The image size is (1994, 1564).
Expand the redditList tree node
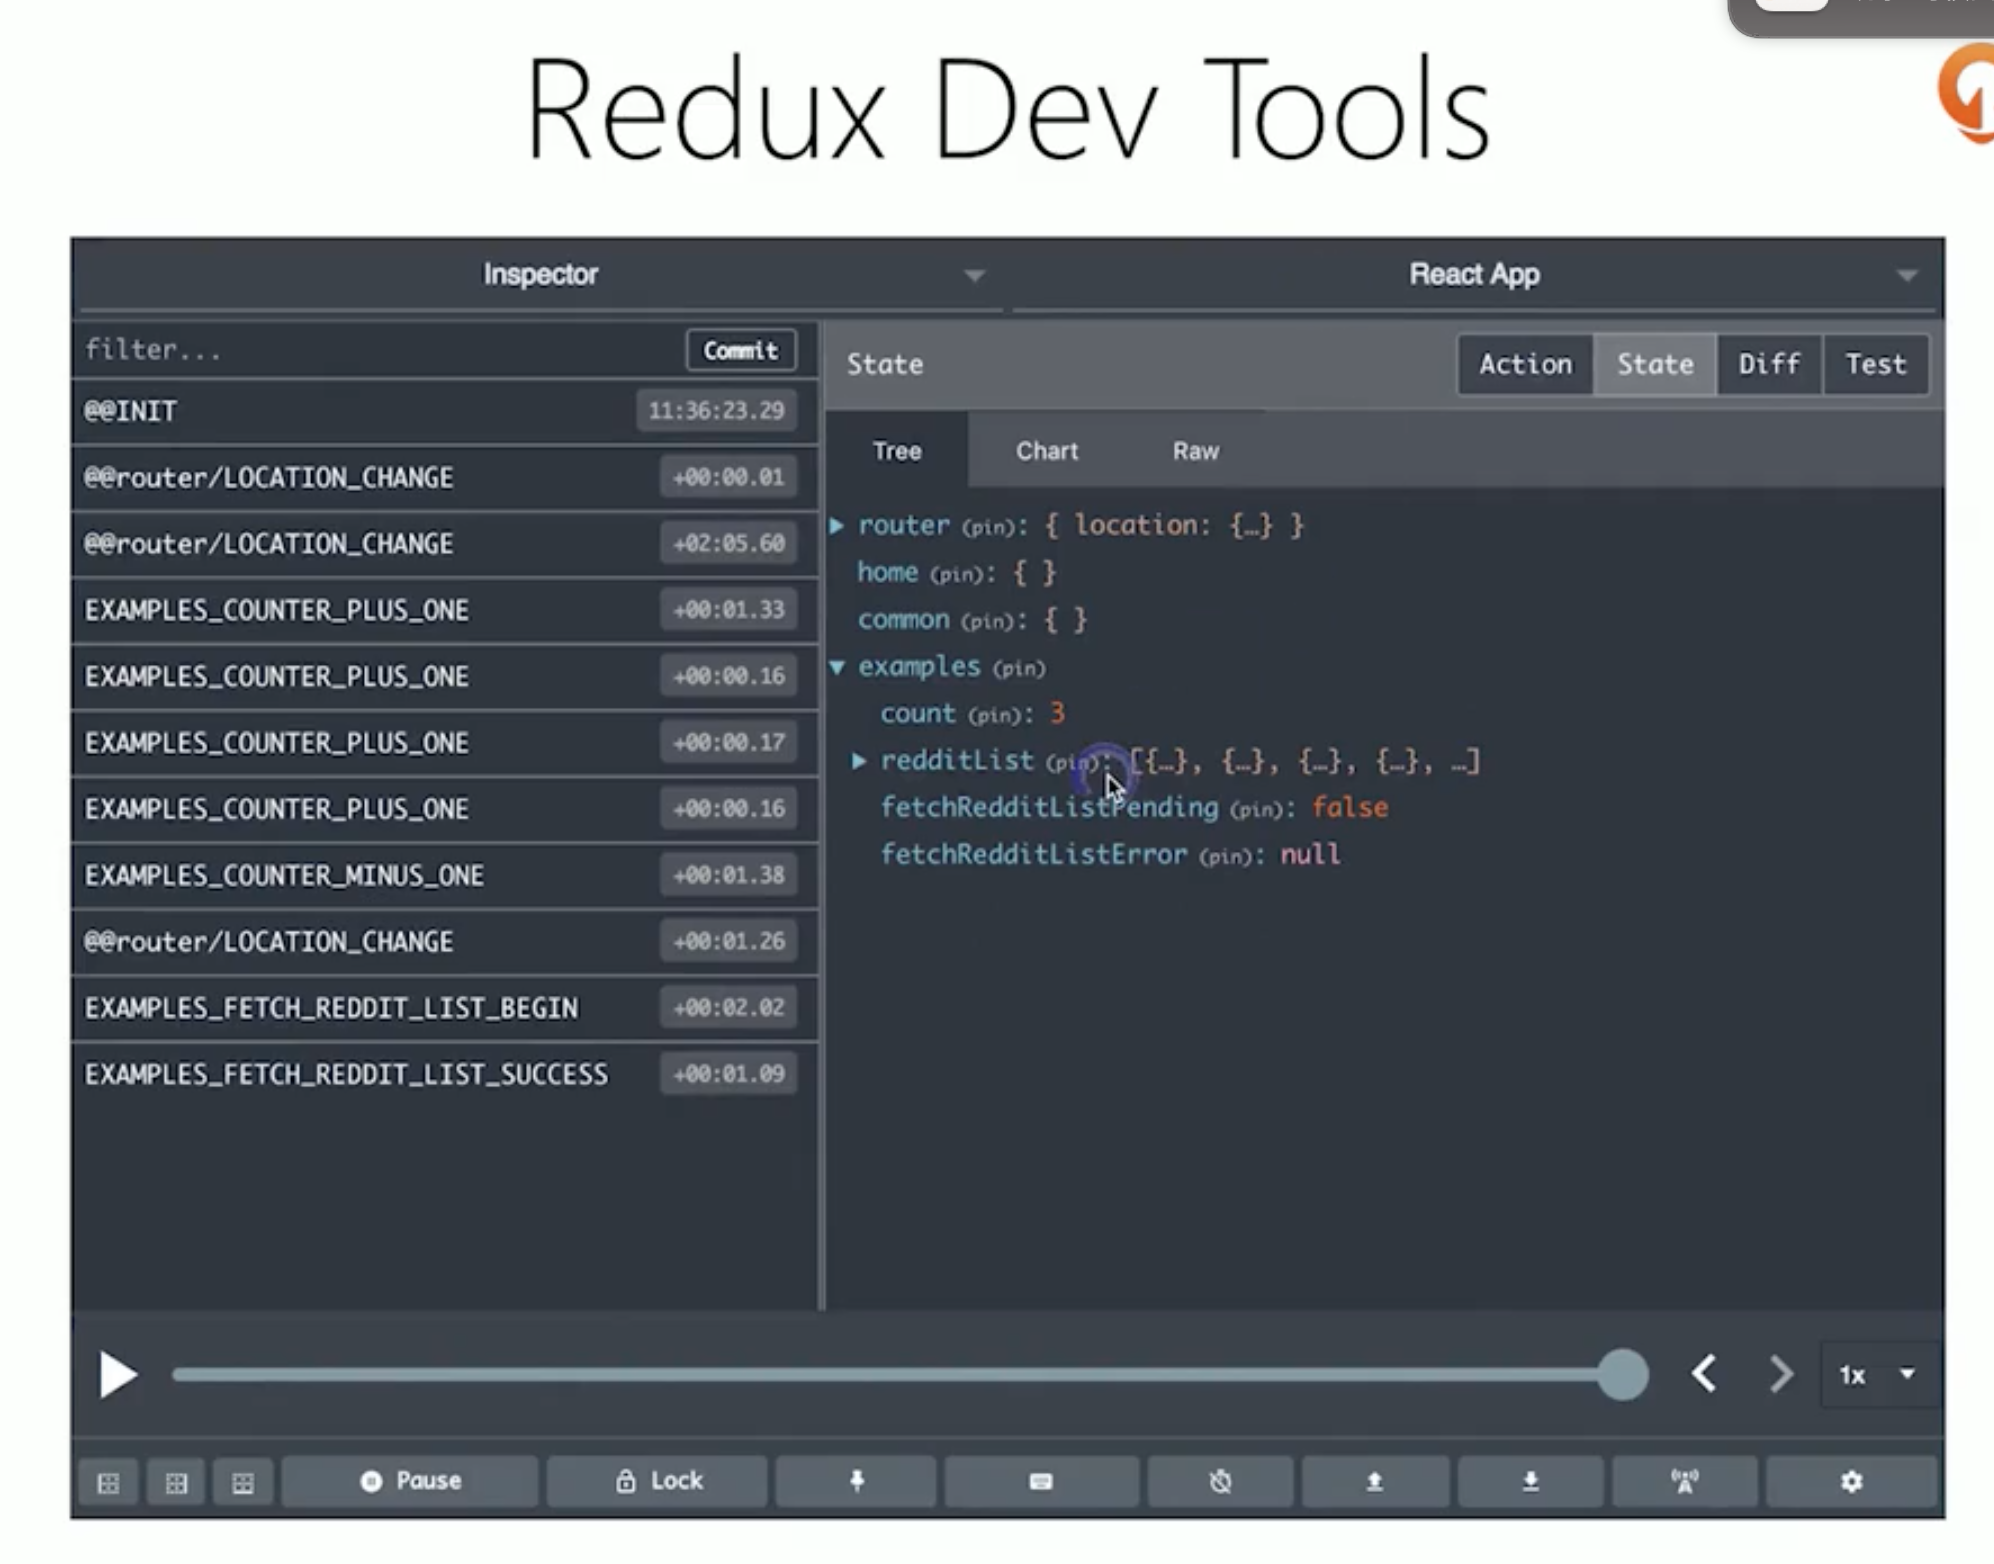859,761
